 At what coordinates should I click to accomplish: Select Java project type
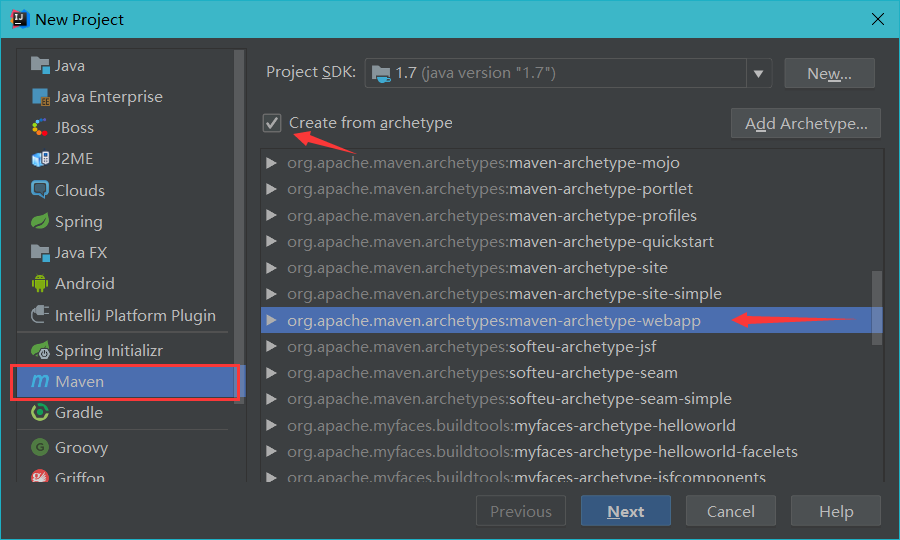(125, 65)
